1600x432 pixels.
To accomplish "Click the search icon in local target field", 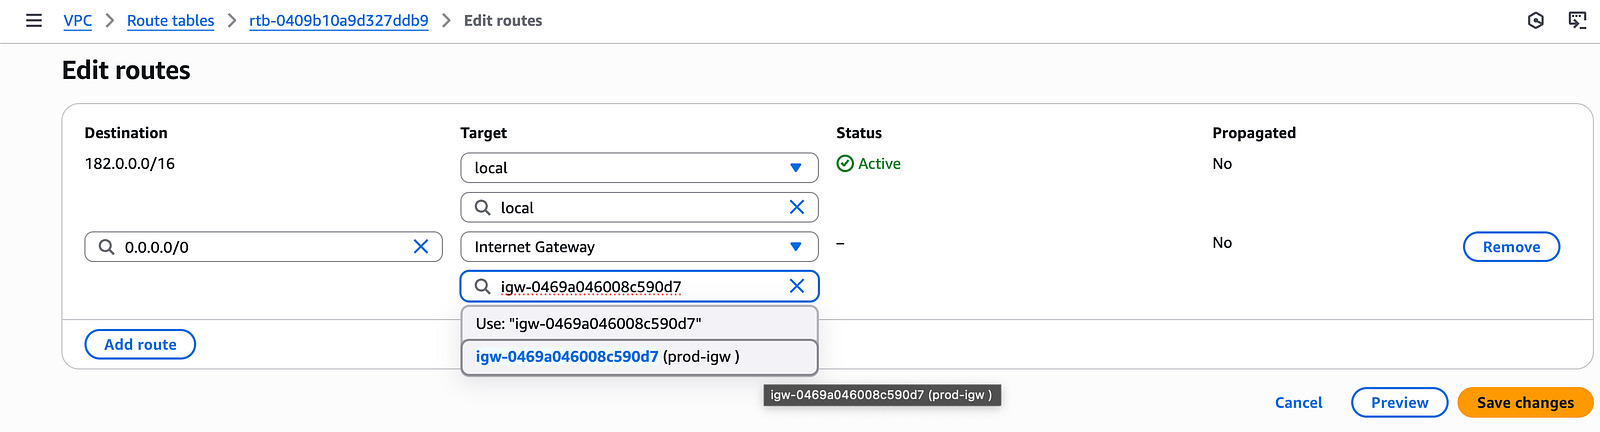I will click(482, 207).
